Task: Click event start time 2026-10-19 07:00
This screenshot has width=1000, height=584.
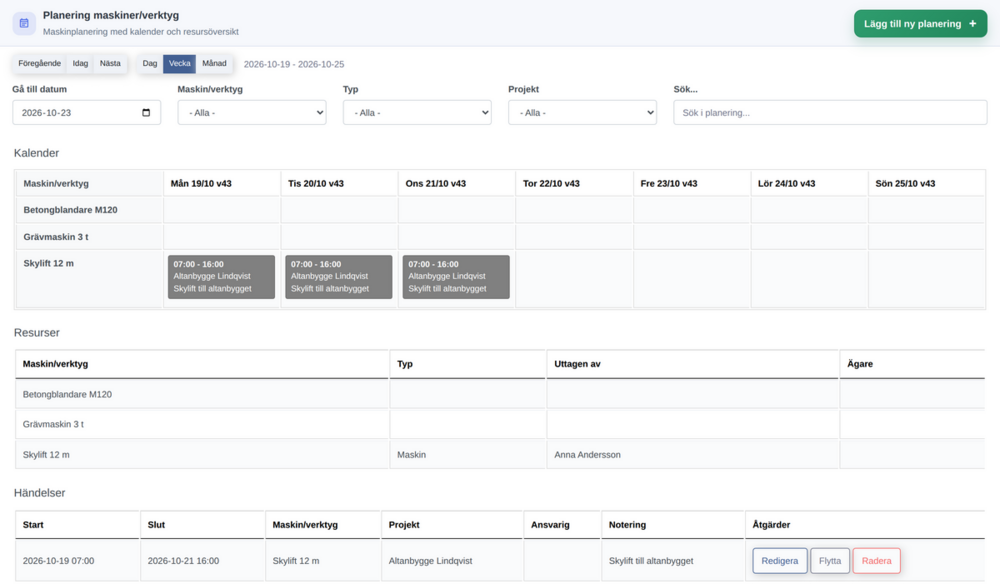Action: (58, 561)
